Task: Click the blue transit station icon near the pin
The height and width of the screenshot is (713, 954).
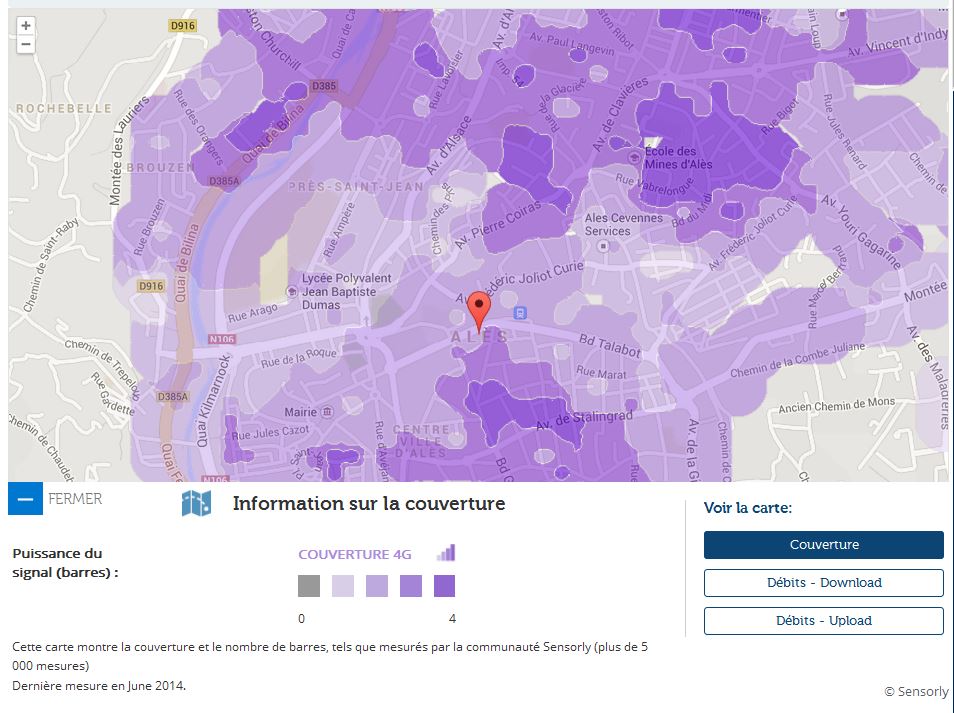Action: [519, 313]
